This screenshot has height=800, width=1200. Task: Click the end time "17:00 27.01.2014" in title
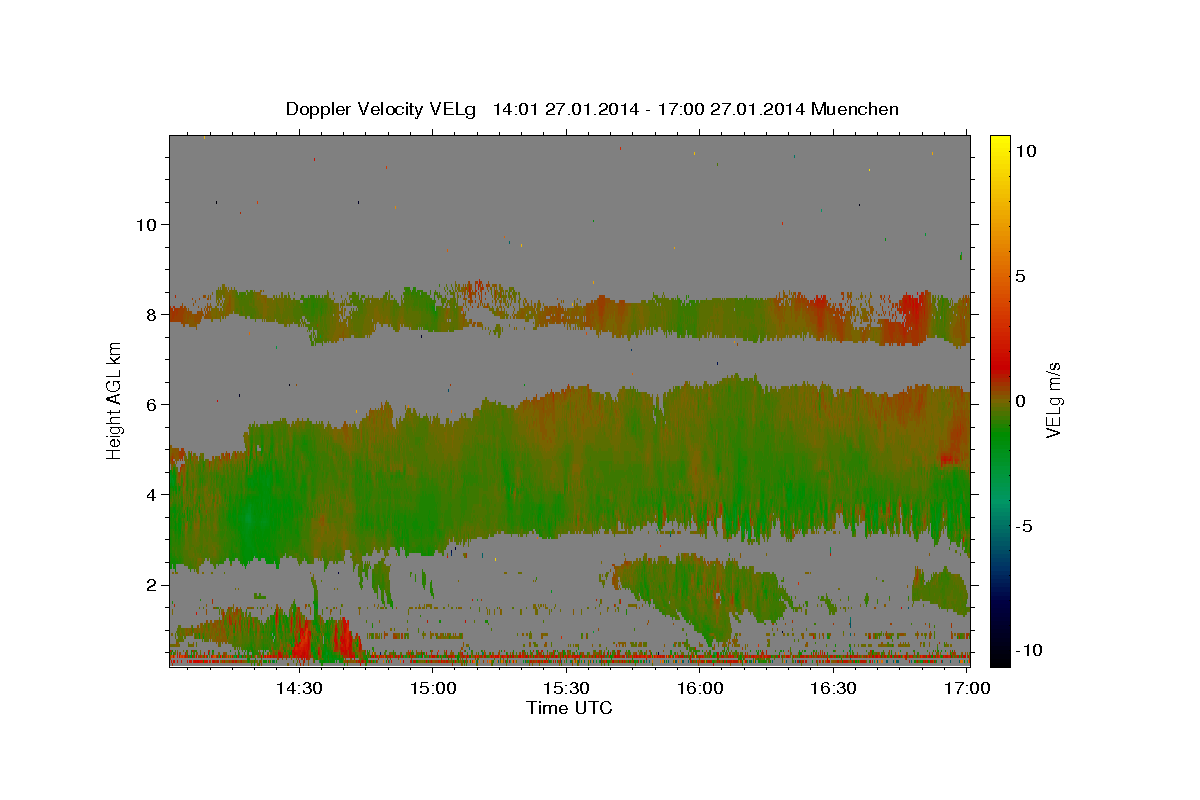point(731,109)
